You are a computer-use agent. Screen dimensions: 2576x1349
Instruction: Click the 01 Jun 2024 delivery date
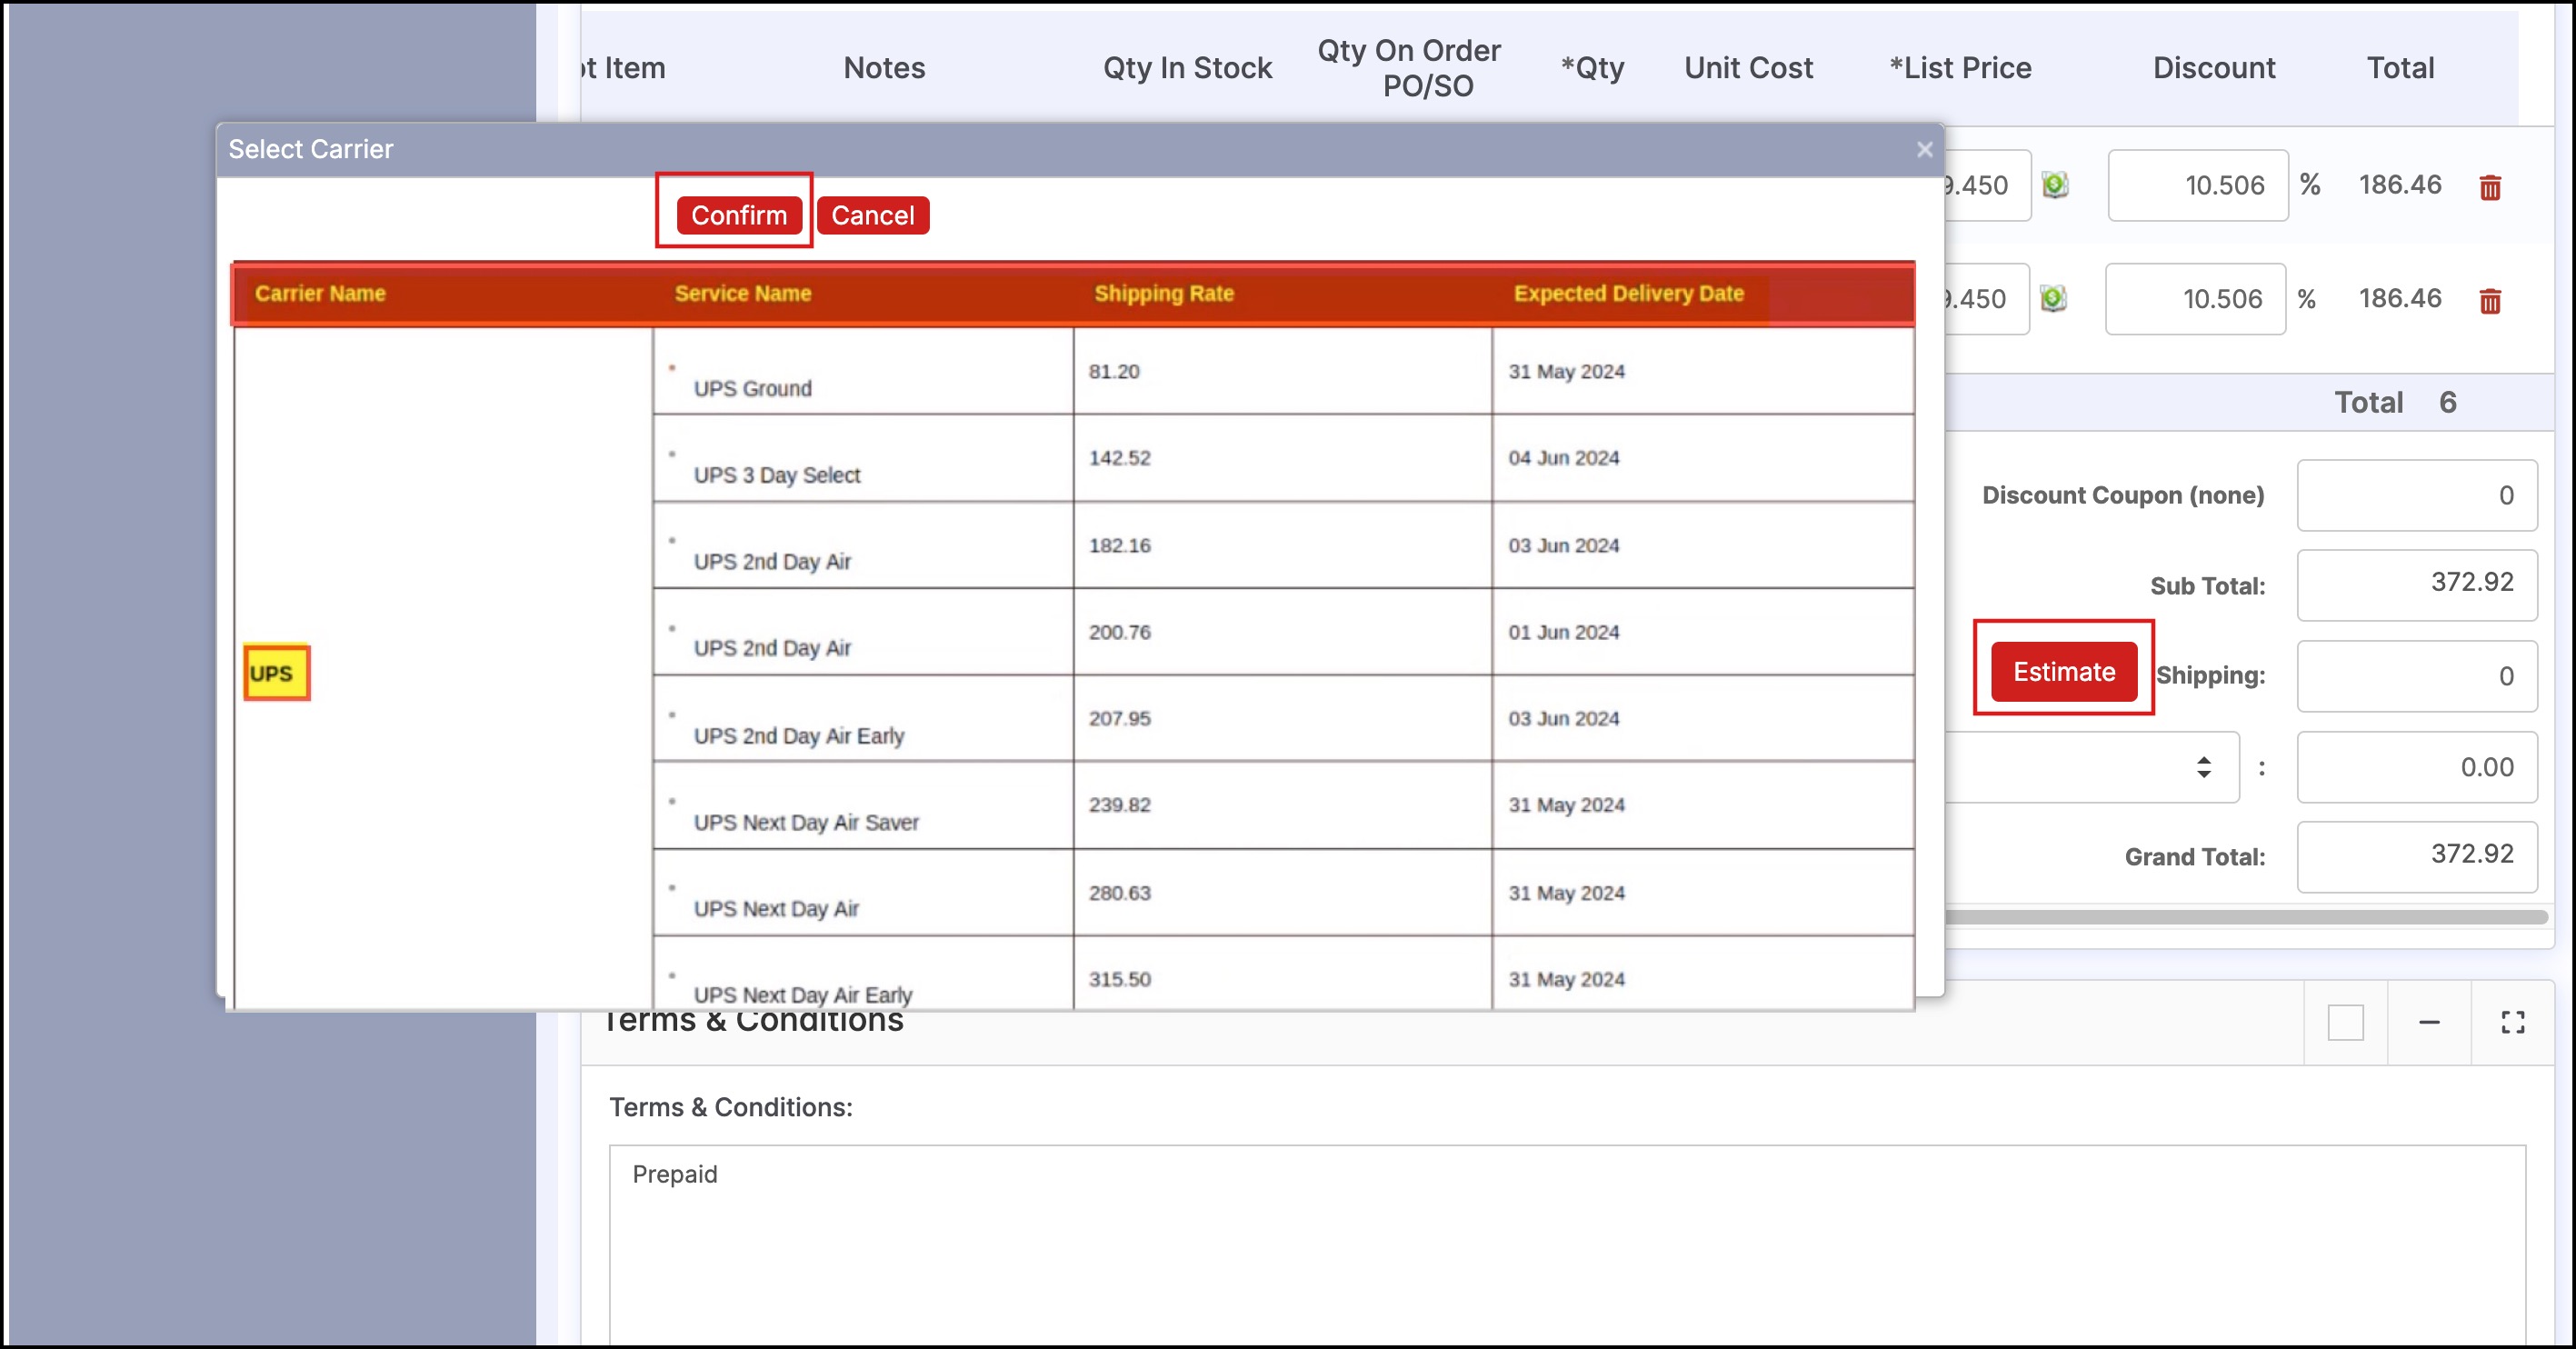[1564, 632]
